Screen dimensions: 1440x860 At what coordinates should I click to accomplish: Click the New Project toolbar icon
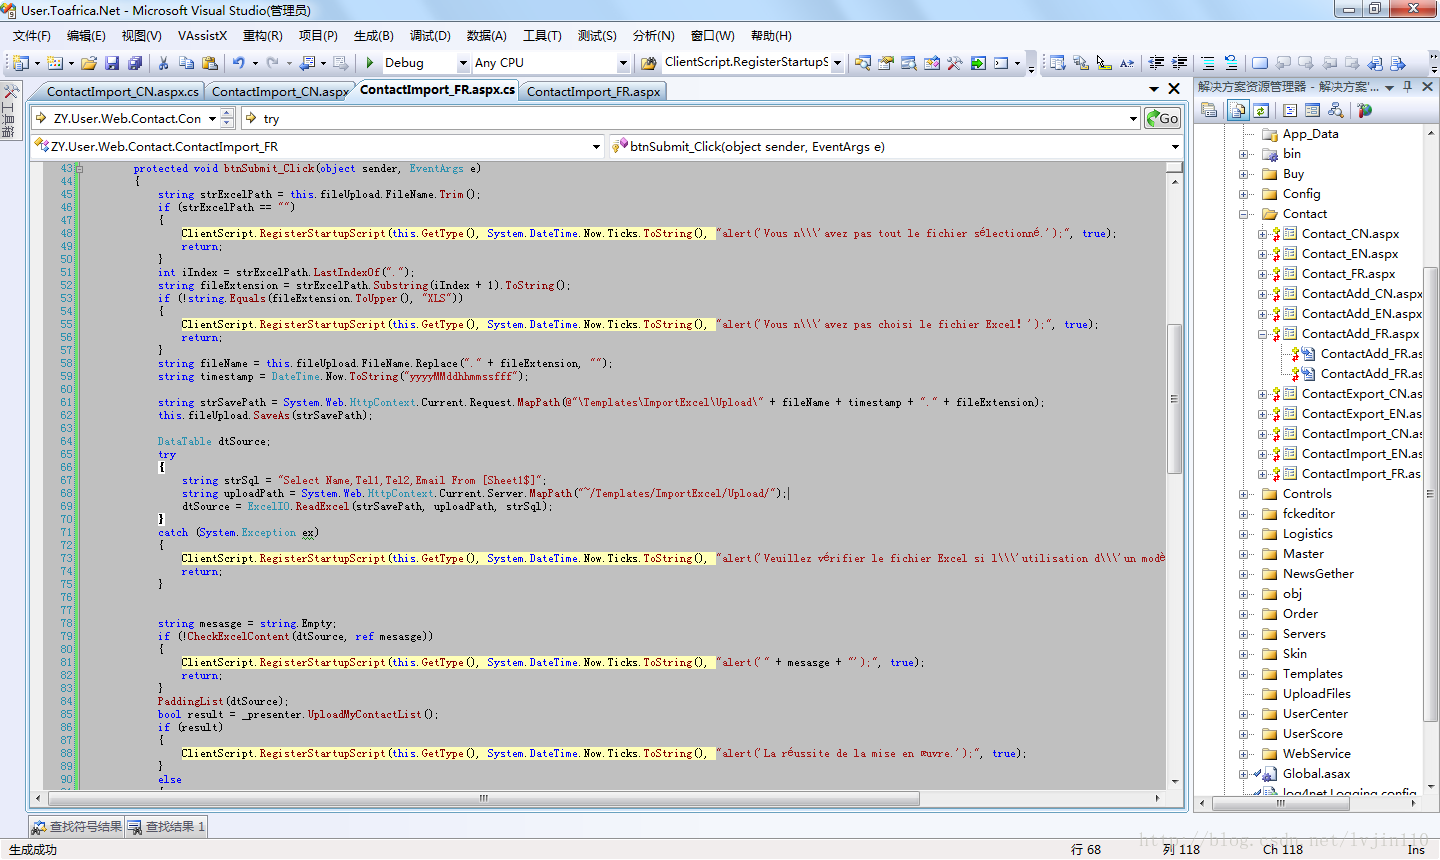point(21,63)
